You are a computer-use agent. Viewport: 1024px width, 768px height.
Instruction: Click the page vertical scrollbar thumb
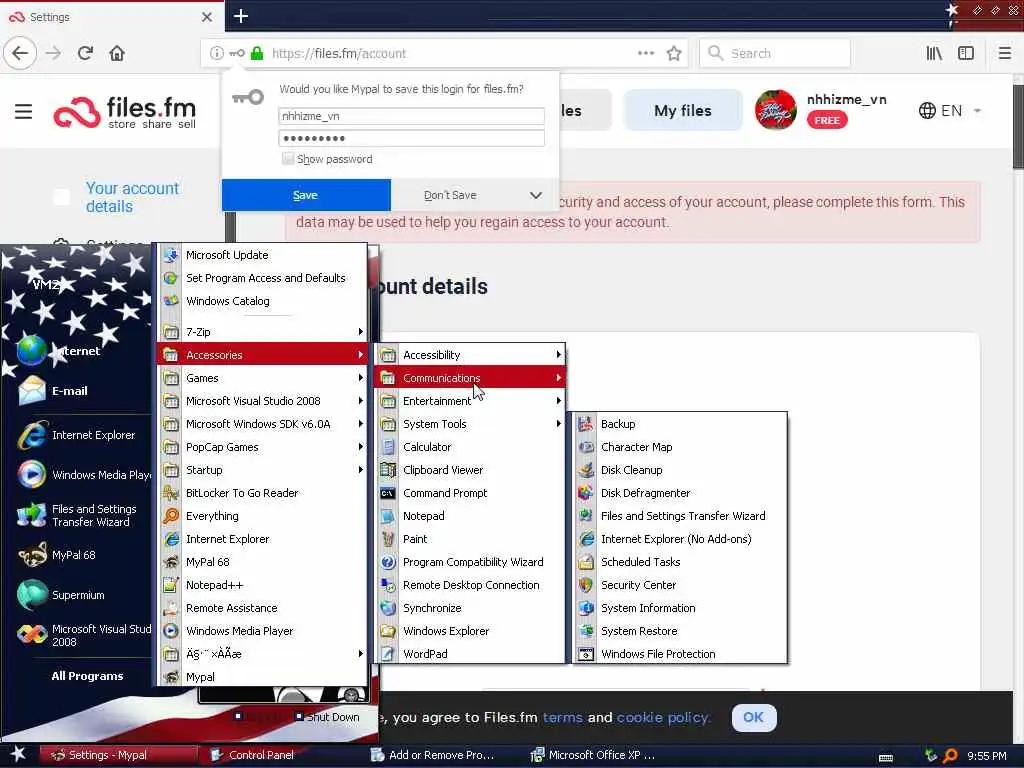1017,127
